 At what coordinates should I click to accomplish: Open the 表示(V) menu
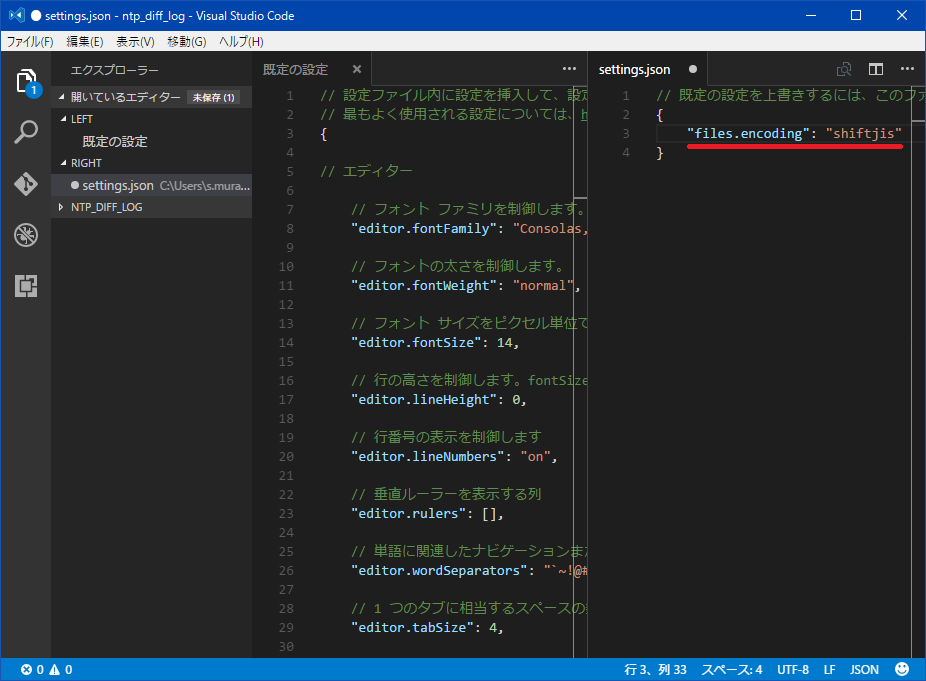point(135,41)
